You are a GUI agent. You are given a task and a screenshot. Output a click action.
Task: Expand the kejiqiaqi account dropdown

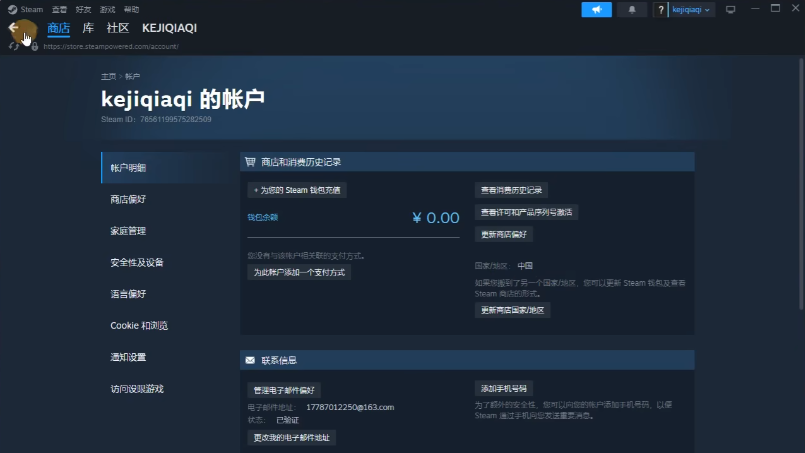pyautogui.click(x=692, y=9)
